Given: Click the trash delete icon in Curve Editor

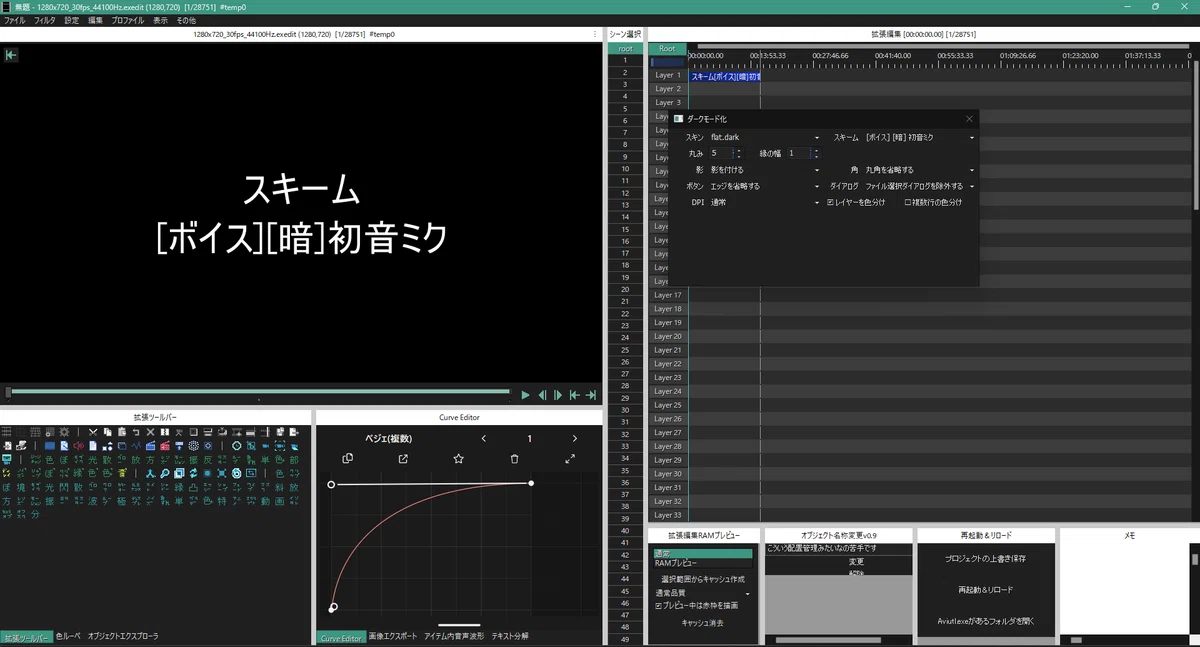Looking at the screenshot, I should point(514,459).
